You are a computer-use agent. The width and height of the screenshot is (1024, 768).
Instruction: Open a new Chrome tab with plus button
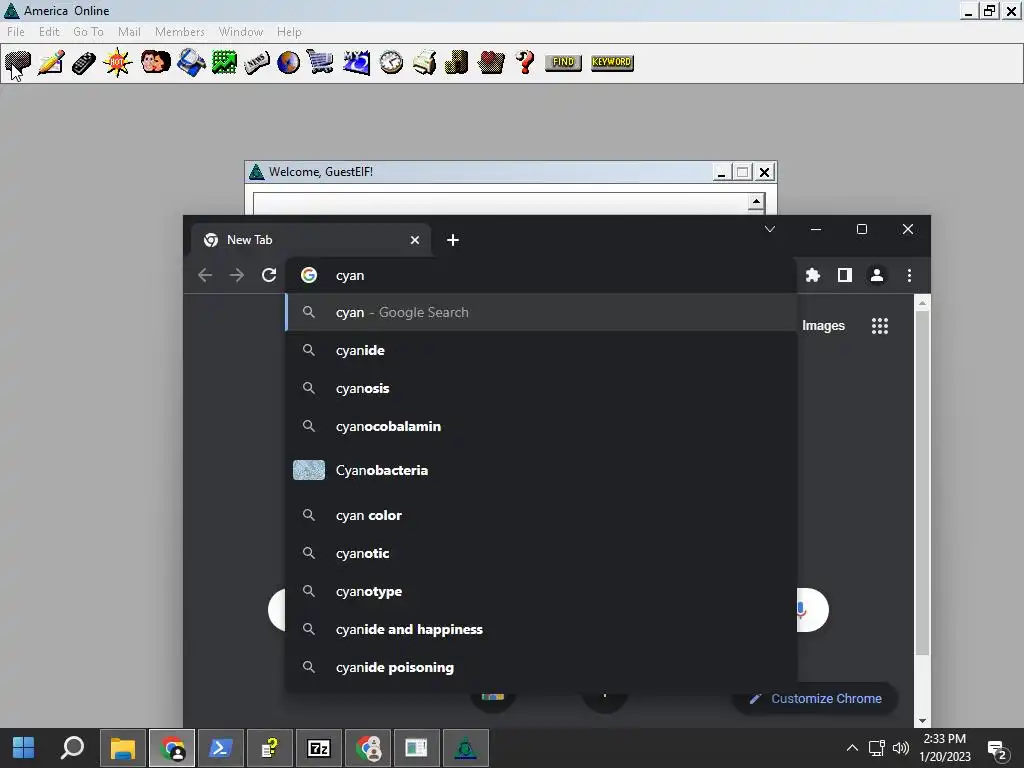tap(453, 240)
